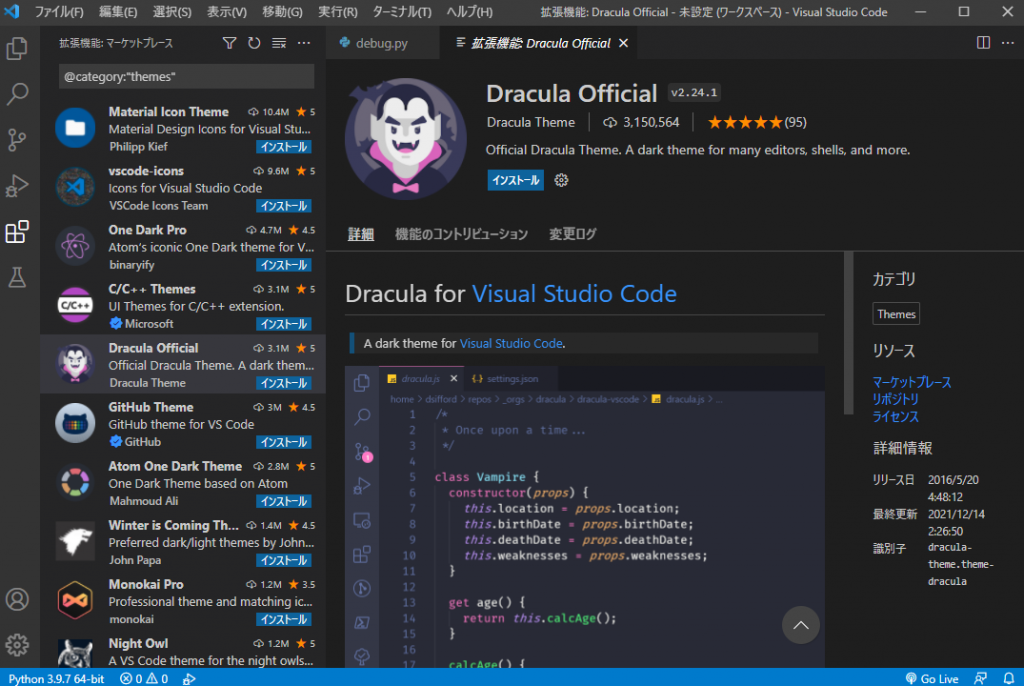The width and height of the screenshot is (1024, 686).
Task: Open the 移動(G) menu
Action: [x=282, y=12]
